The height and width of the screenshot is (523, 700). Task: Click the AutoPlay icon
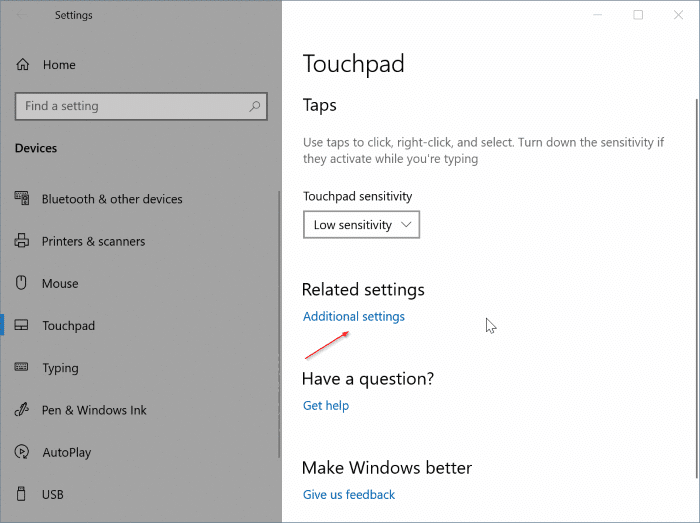pyautogui.click(x=21, y=452)
